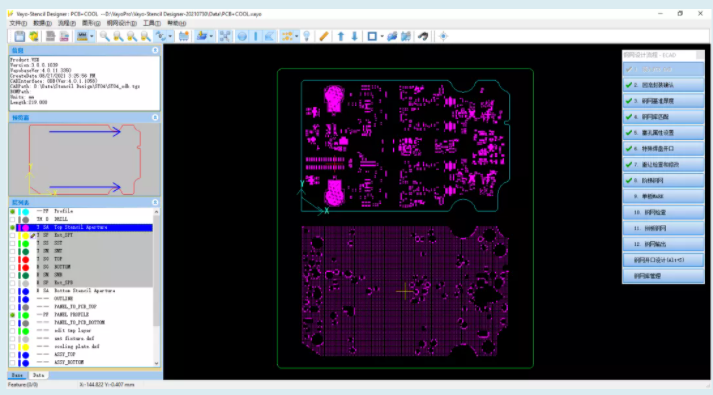Open the MM units dropdown arrow
This screenshot has height=395, width=713.
point(91,36)
